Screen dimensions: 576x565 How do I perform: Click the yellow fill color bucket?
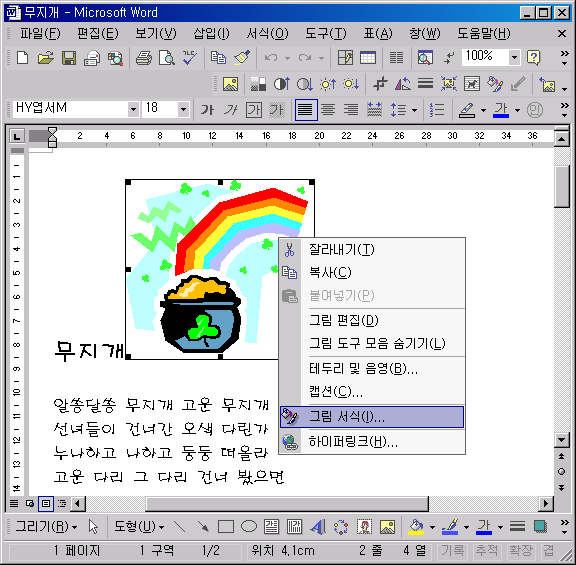coord(416,527)
